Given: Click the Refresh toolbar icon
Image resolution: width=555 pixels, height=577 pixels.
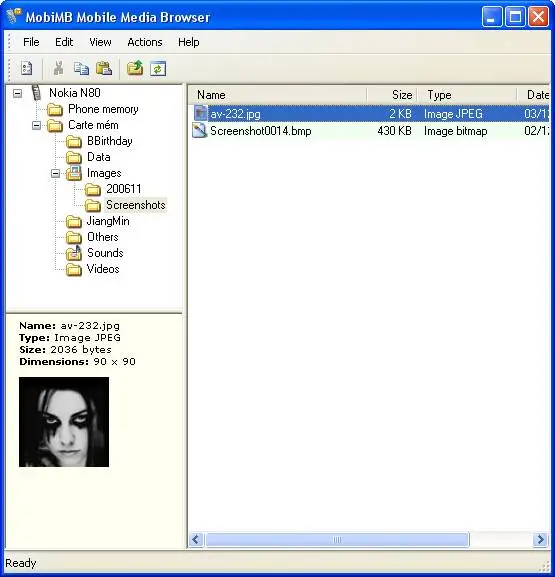Looking at the screenshot, I should (x=158, y=68).
